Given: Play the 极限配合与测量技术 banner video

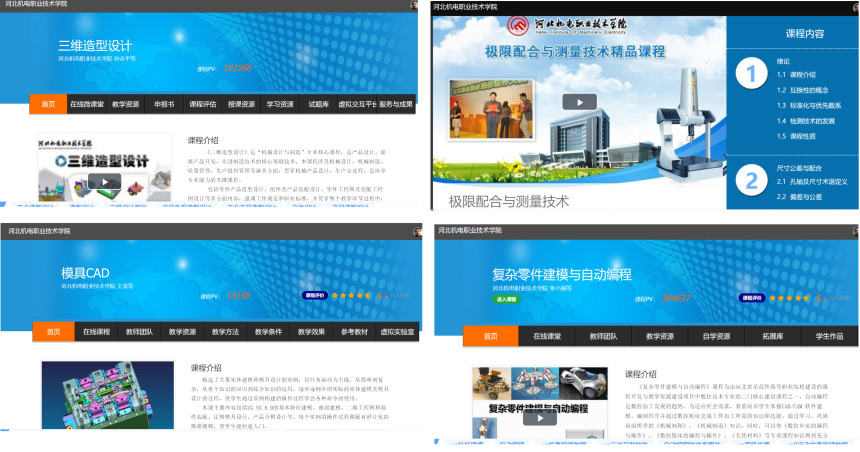Looking at the screenshot, I should 579,102.
